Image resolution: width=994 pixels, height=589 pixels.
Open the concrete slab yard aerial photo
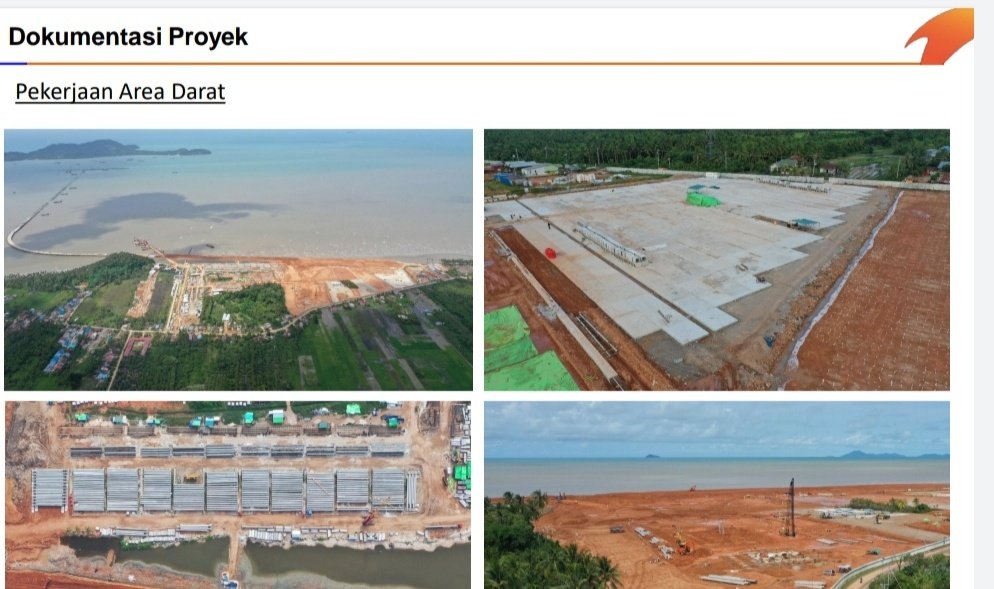coord(717,259)
